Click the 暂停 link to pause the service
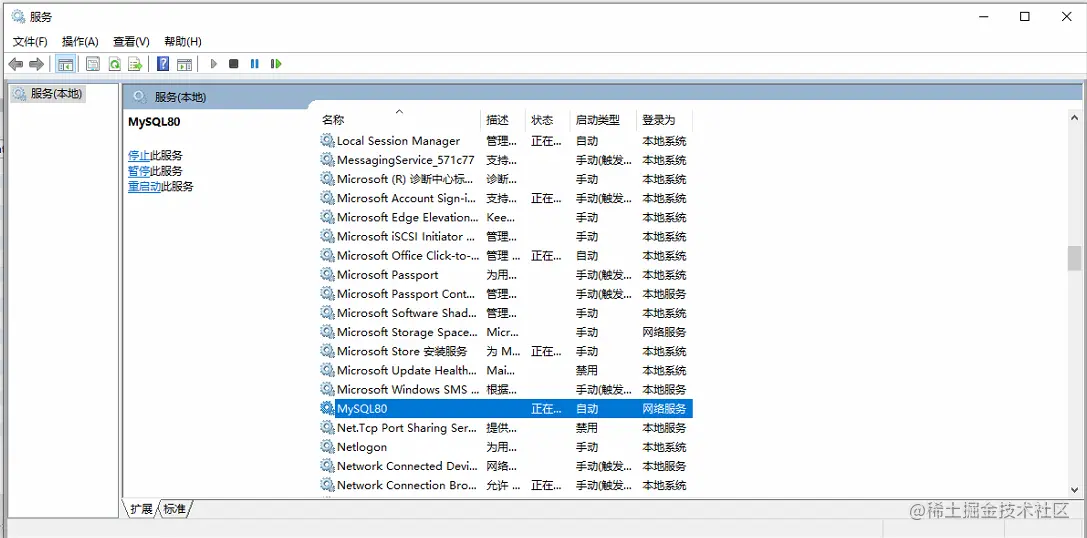Screen dimensions: 1087x538 point(139,171)
